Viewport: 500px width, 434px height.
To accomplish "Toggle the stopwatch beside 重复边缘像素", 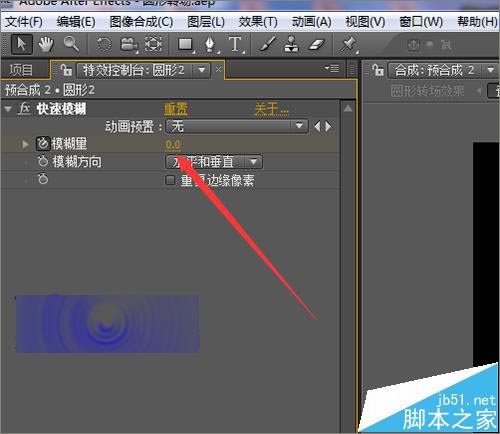I will click(x=43, y=179).
